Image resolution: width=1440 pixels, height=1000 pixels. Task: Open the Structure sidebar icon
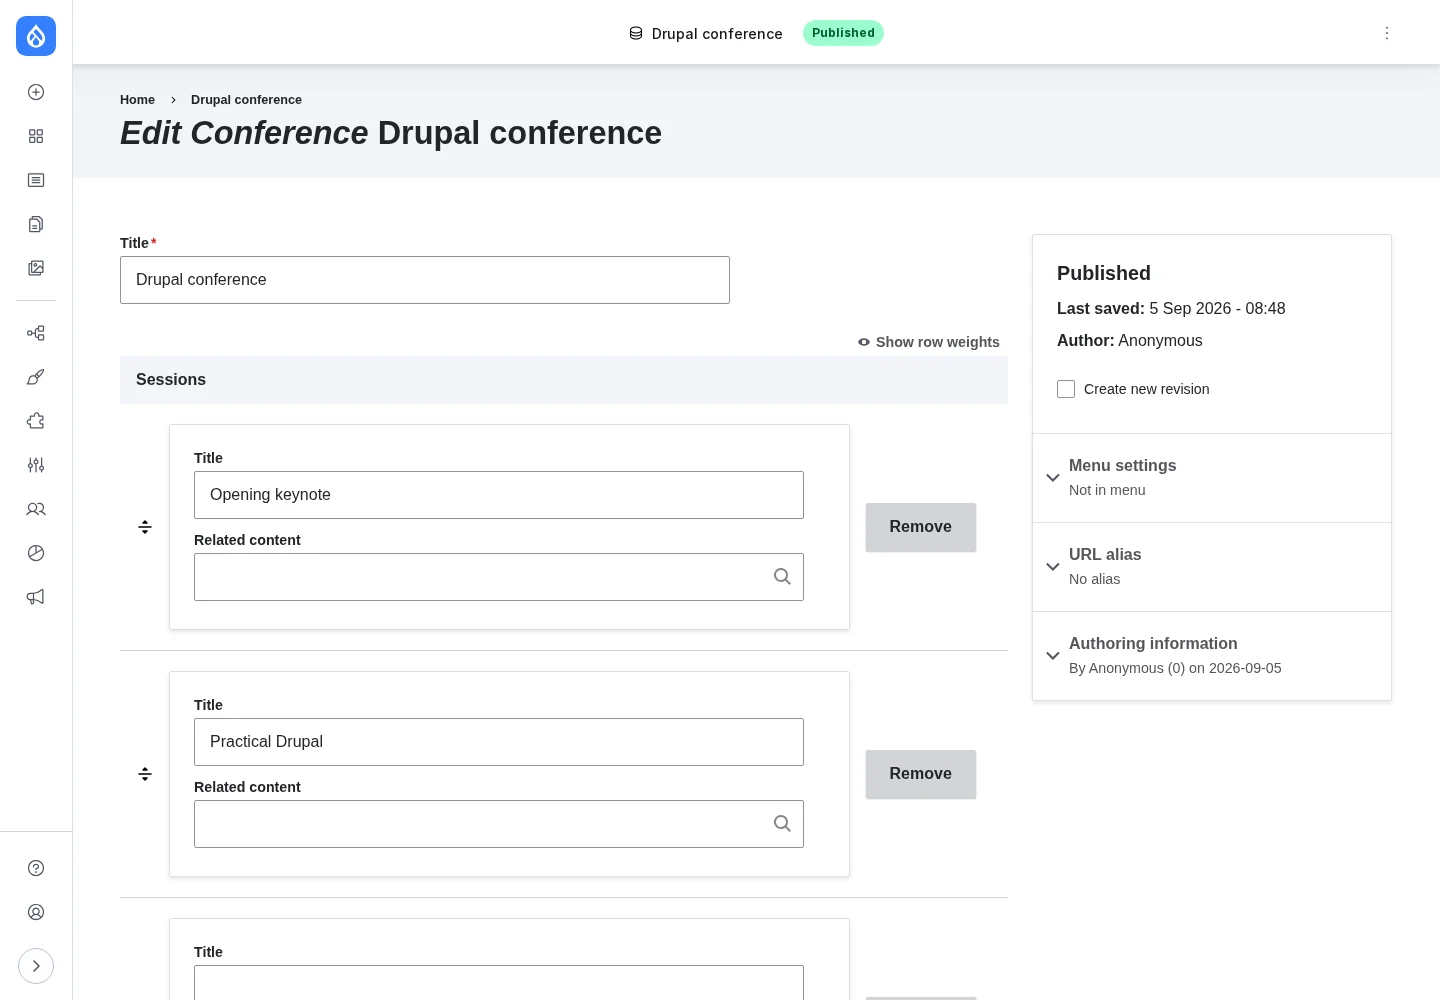click(x=36, y=333)
